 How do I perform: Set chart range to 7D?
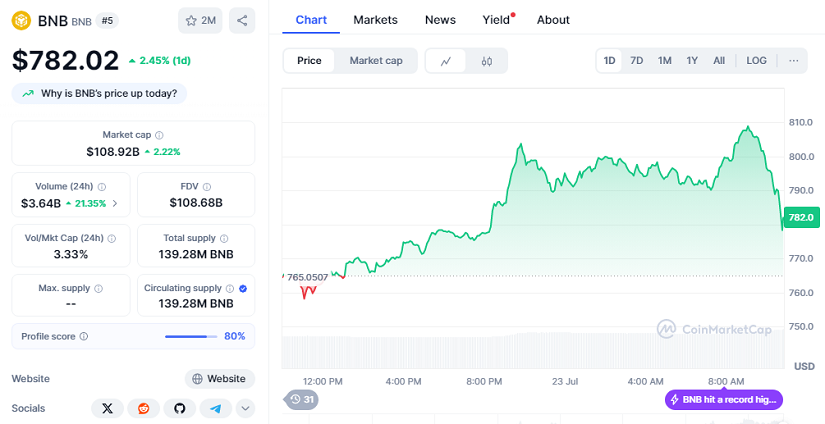pos(637,61)
